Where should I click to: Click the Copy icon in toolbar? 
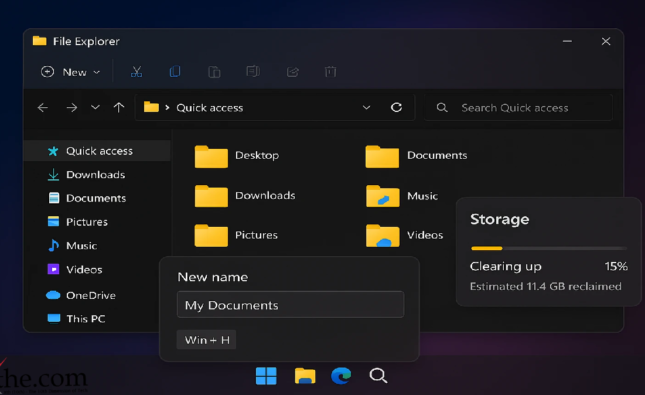(175, 72)
